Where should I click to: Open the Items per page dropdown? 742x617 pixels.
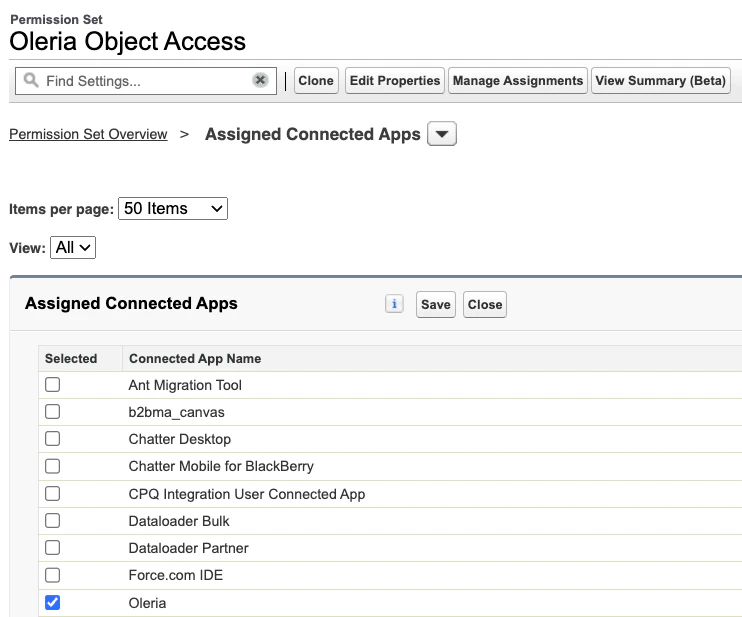click(173, 209)
